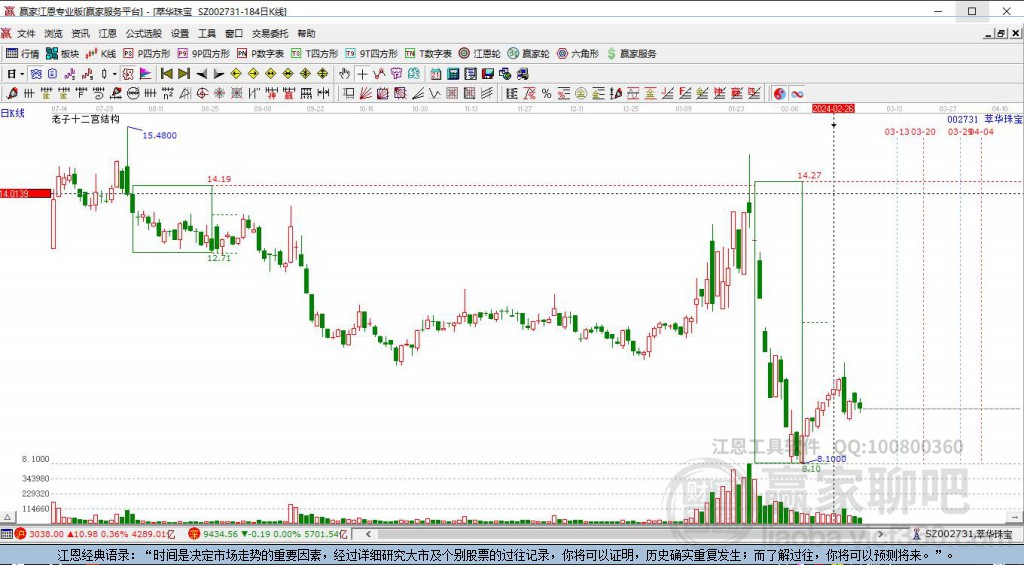Click the up-triangle button below the volume axis
1024x565 pixels.
point(7,516)
